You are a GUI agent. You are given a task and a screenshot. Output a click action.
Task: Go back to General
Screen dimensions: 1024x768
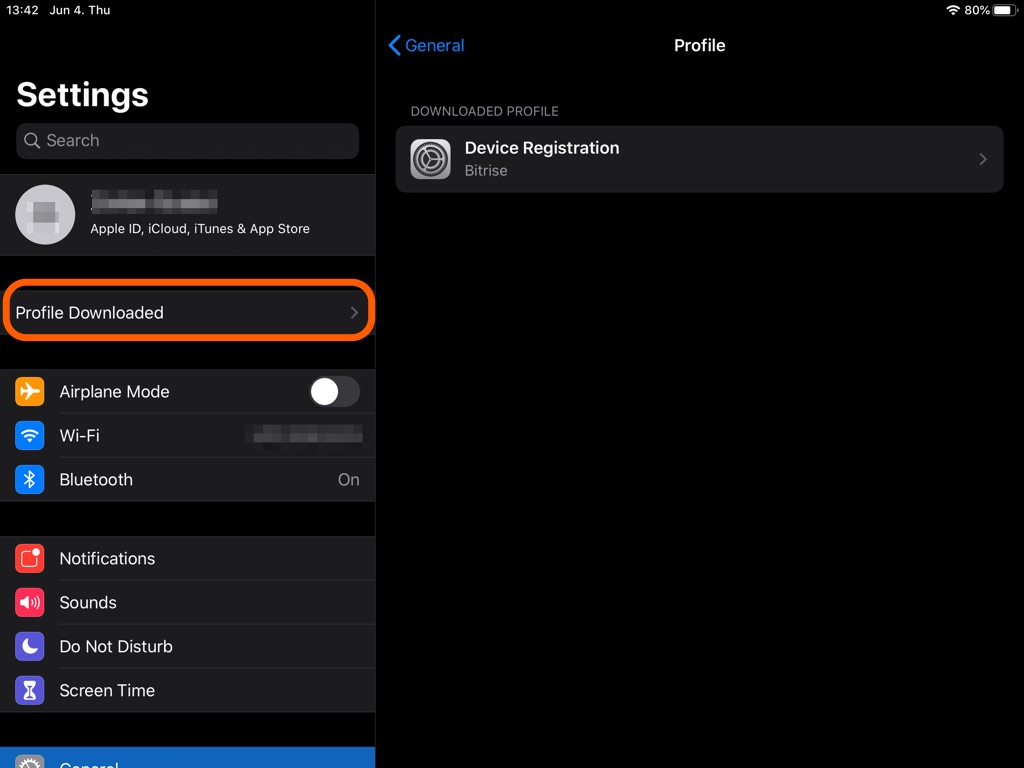(426, 45)
